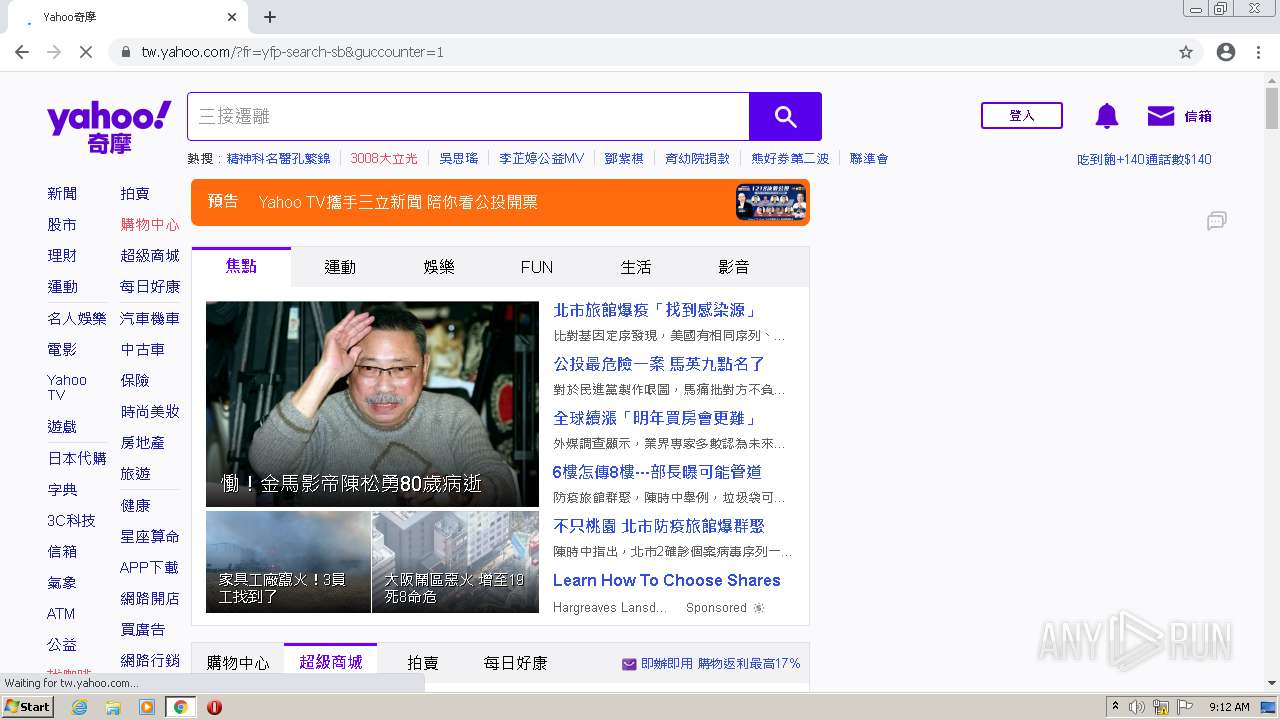Select the 購物中心 shopping tab
The image size is (1280, 720).
pyautogui.click(x=238, y=663)
